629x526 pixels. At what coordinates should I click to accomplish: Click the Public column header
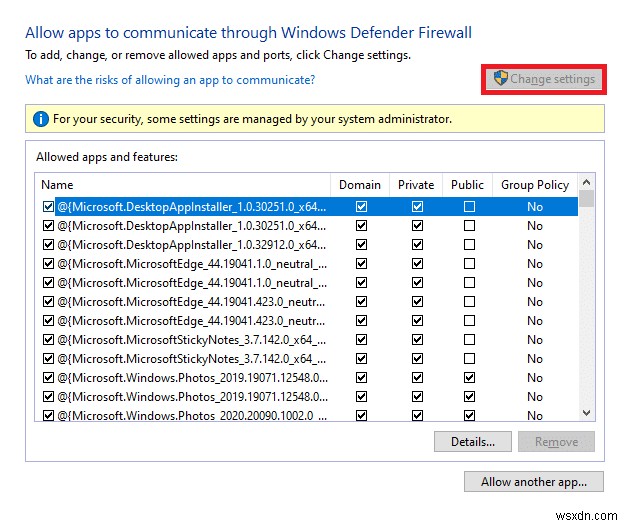467,185
